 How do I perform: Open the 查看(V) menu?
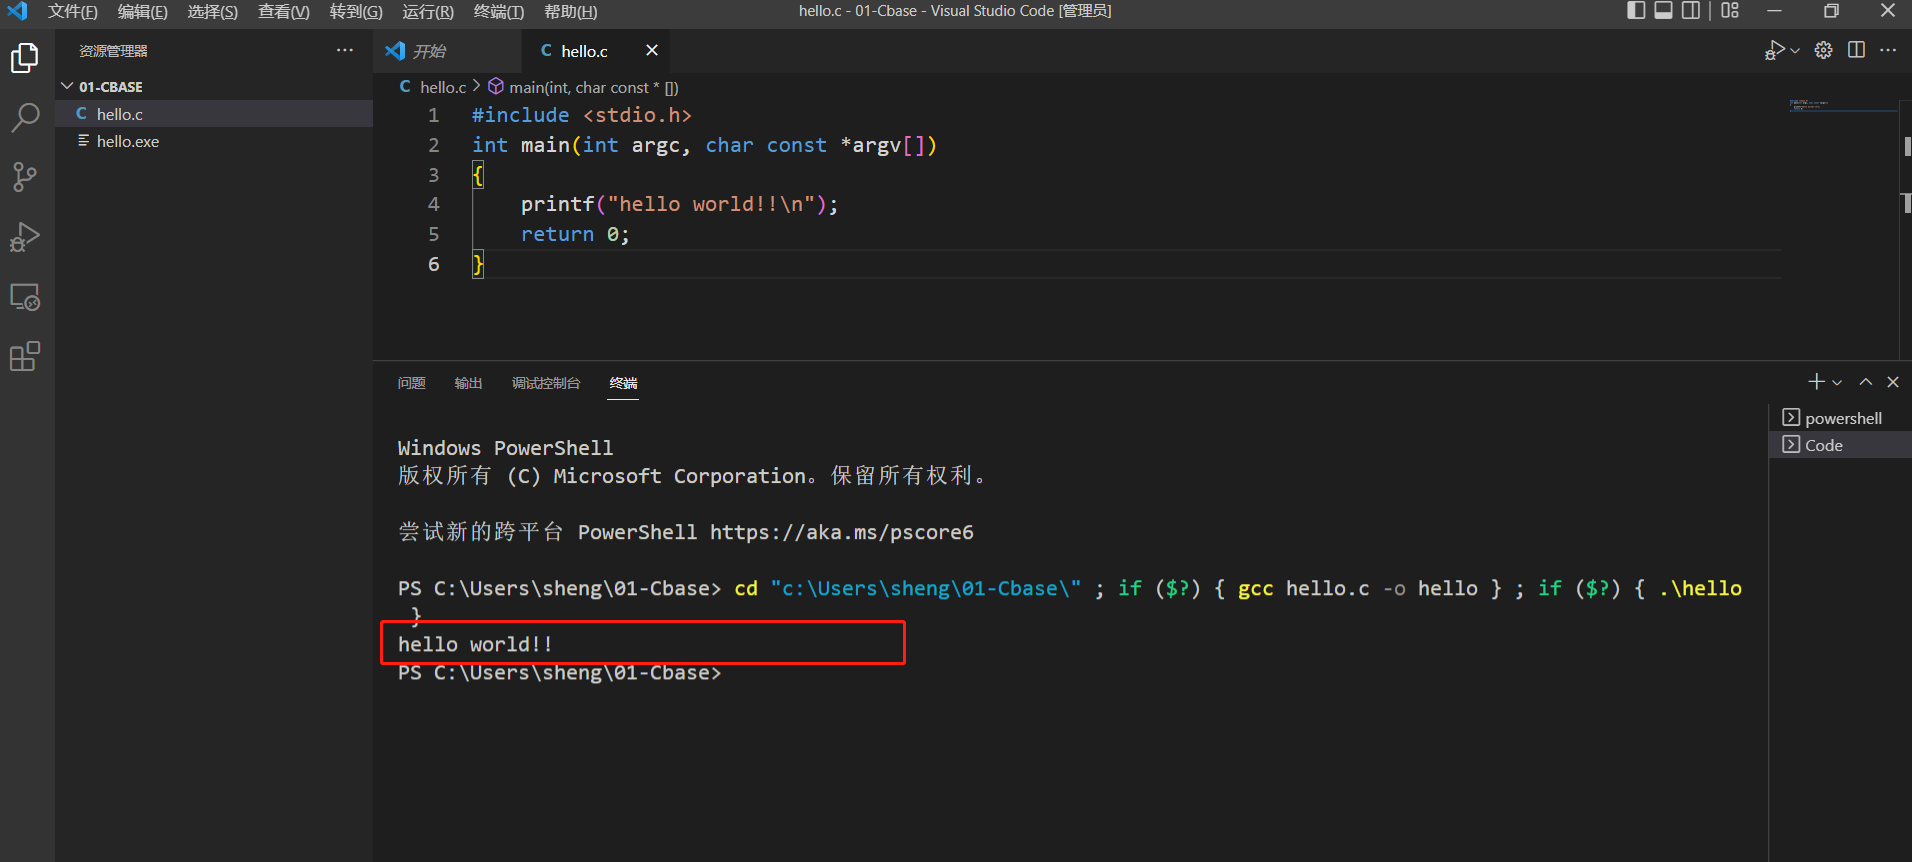(283, 11)
